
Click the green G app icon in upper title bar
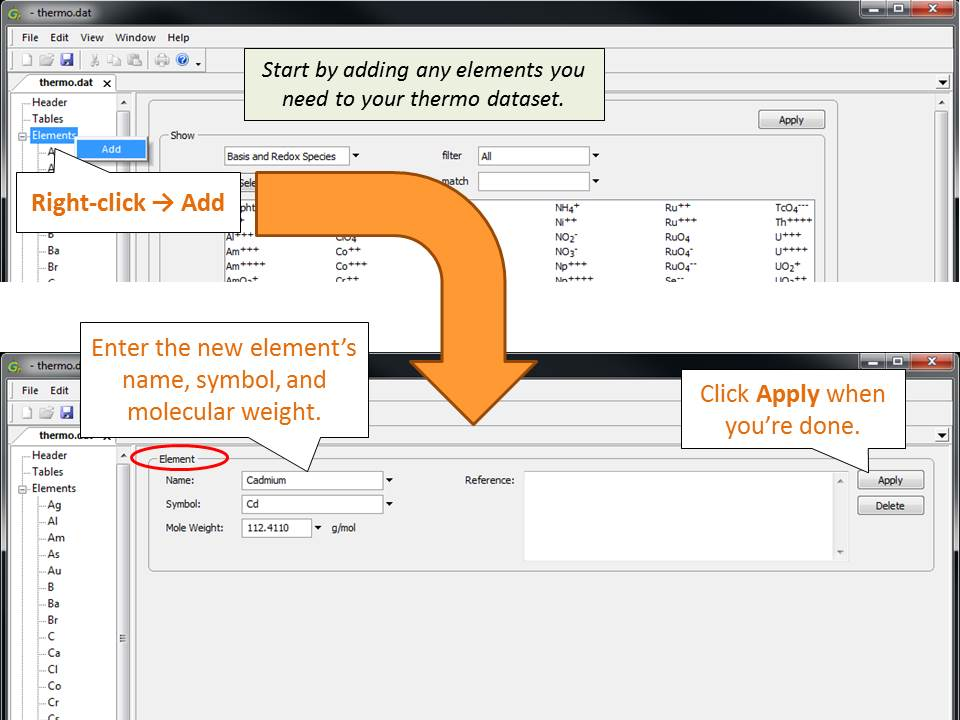pos(14,13)
